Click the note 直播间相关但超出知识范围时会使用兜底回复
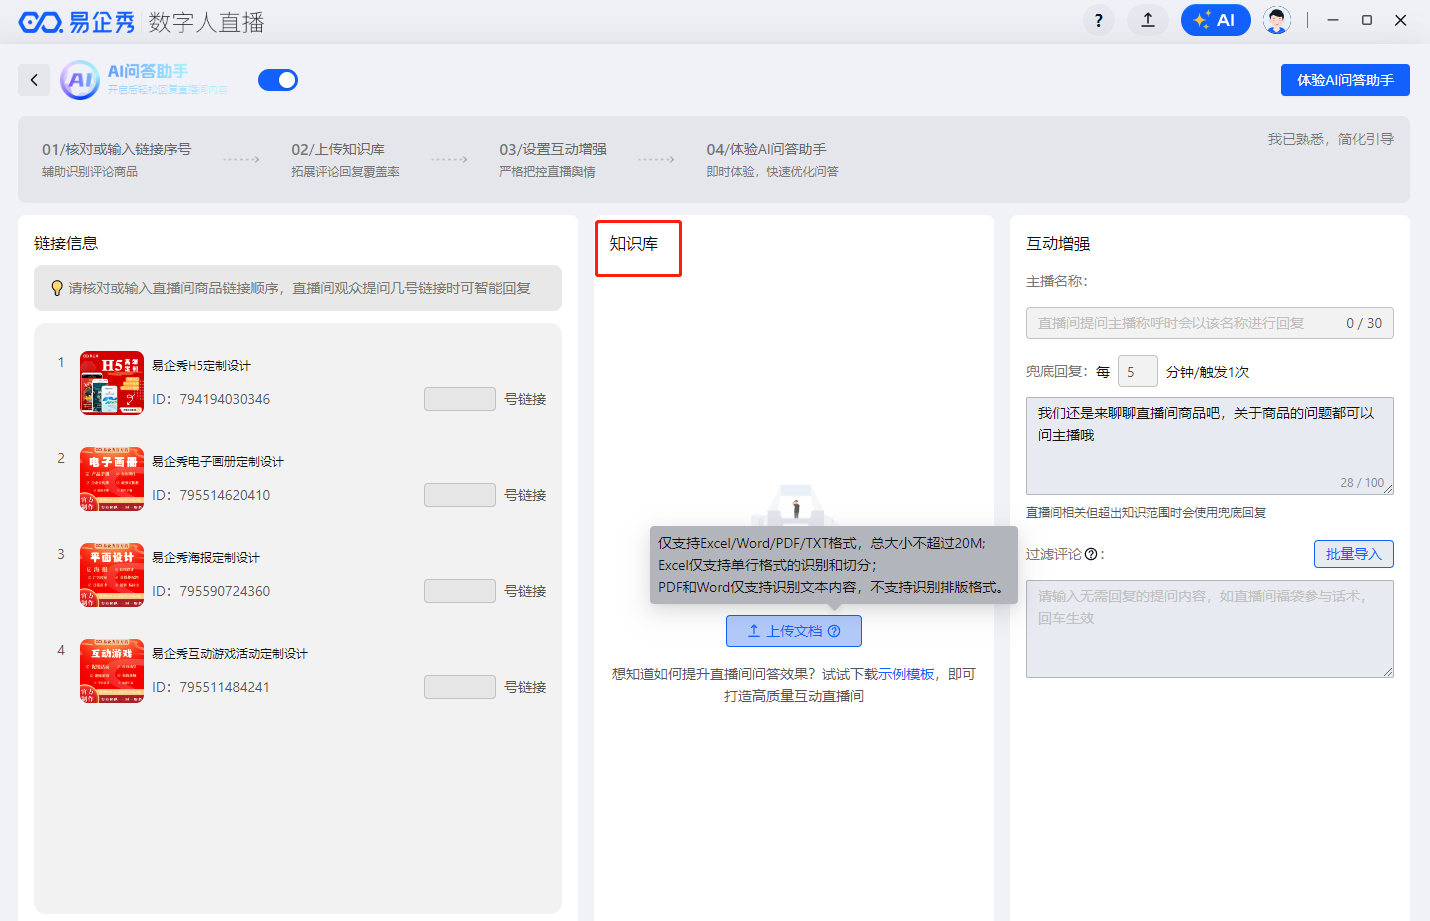Screen dimensions: 1430x921 pyautogui.click(x=1146, y=513)
